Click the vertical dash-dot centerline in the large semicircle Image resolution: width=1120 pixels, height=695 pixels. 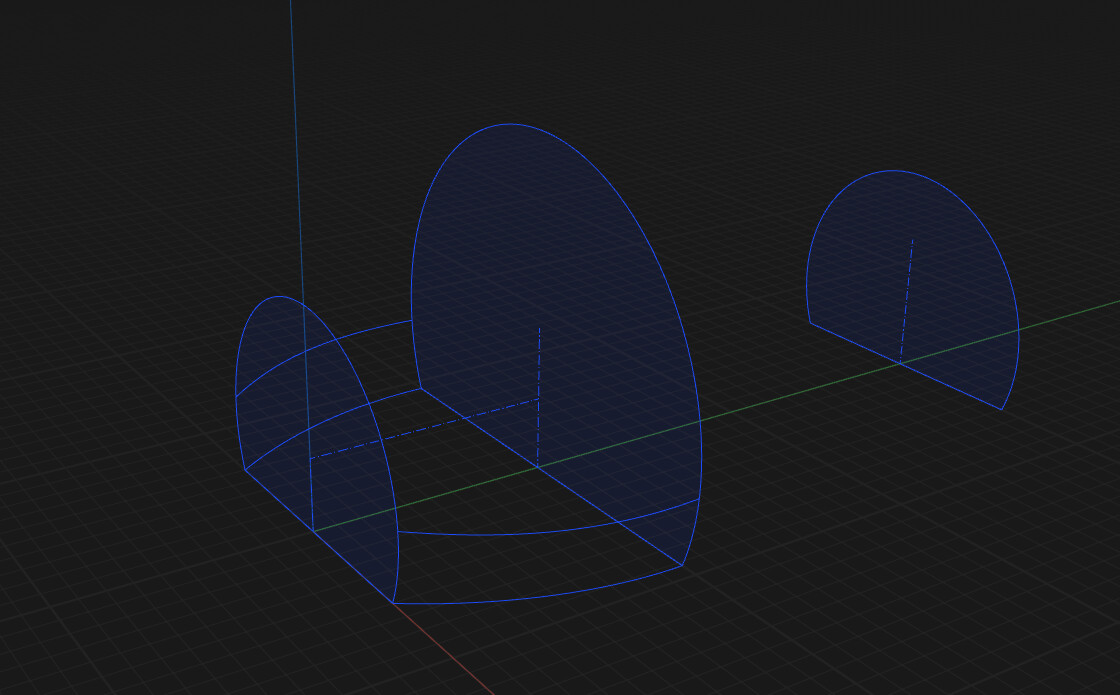coord(539,397)
